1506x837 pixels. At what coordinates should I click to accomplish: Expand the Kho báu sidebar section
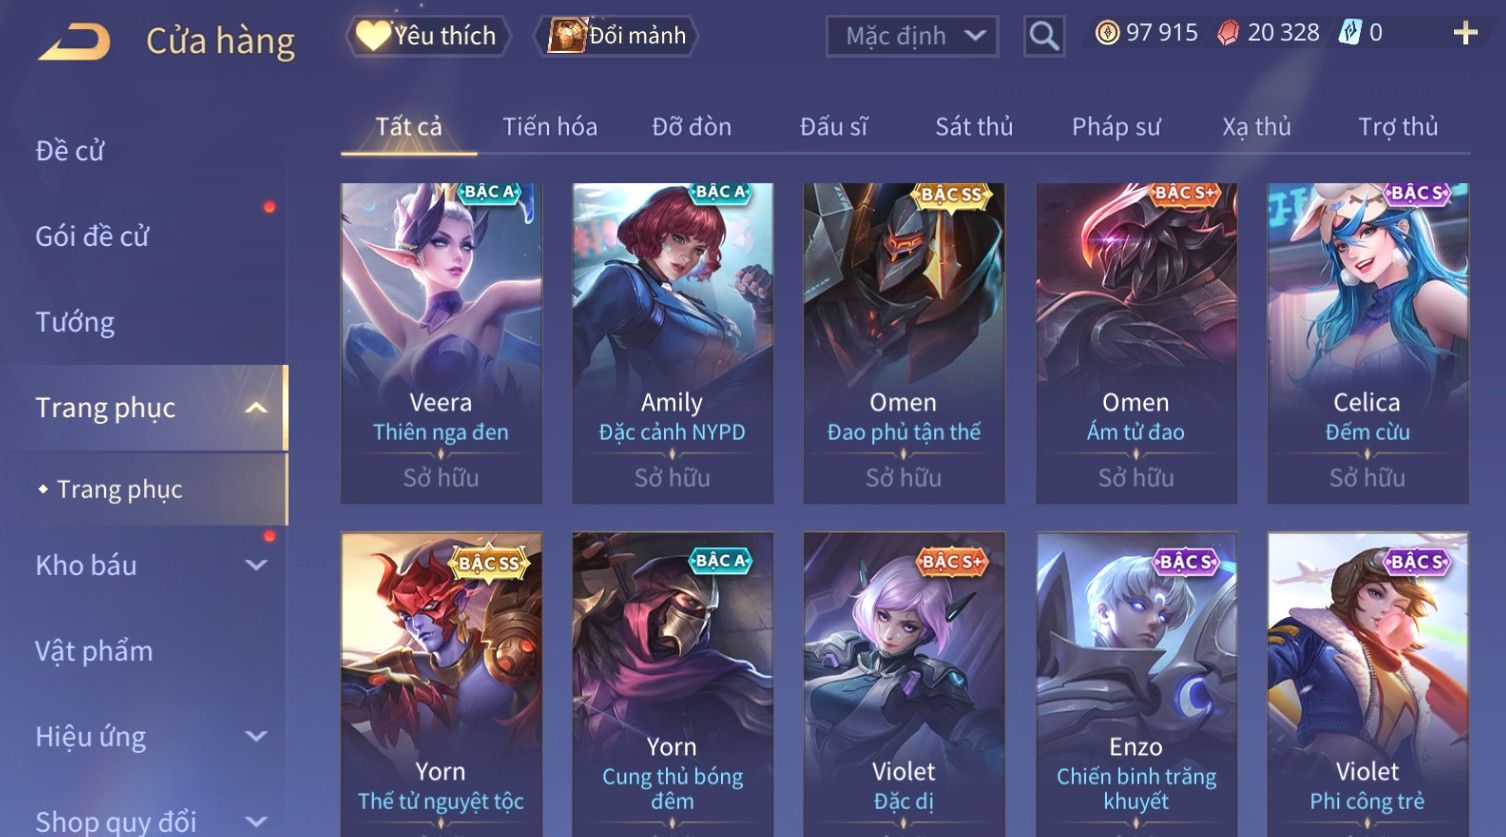pyautogui.click(x=256, y=565)
